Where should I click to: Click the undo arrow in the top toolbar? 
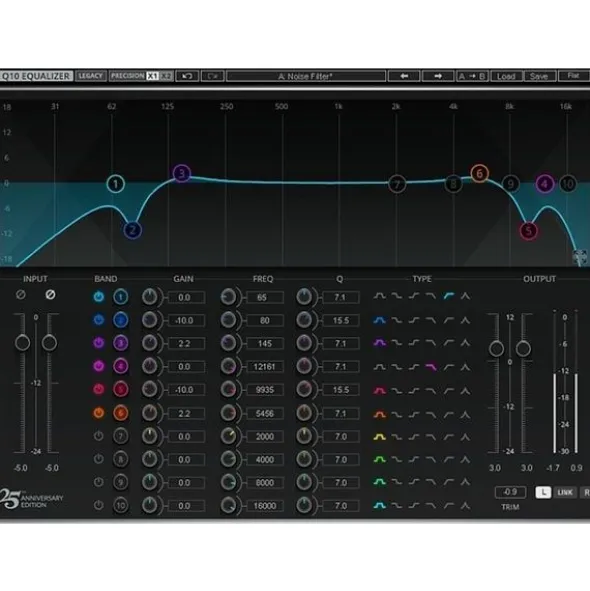point(187,76)
